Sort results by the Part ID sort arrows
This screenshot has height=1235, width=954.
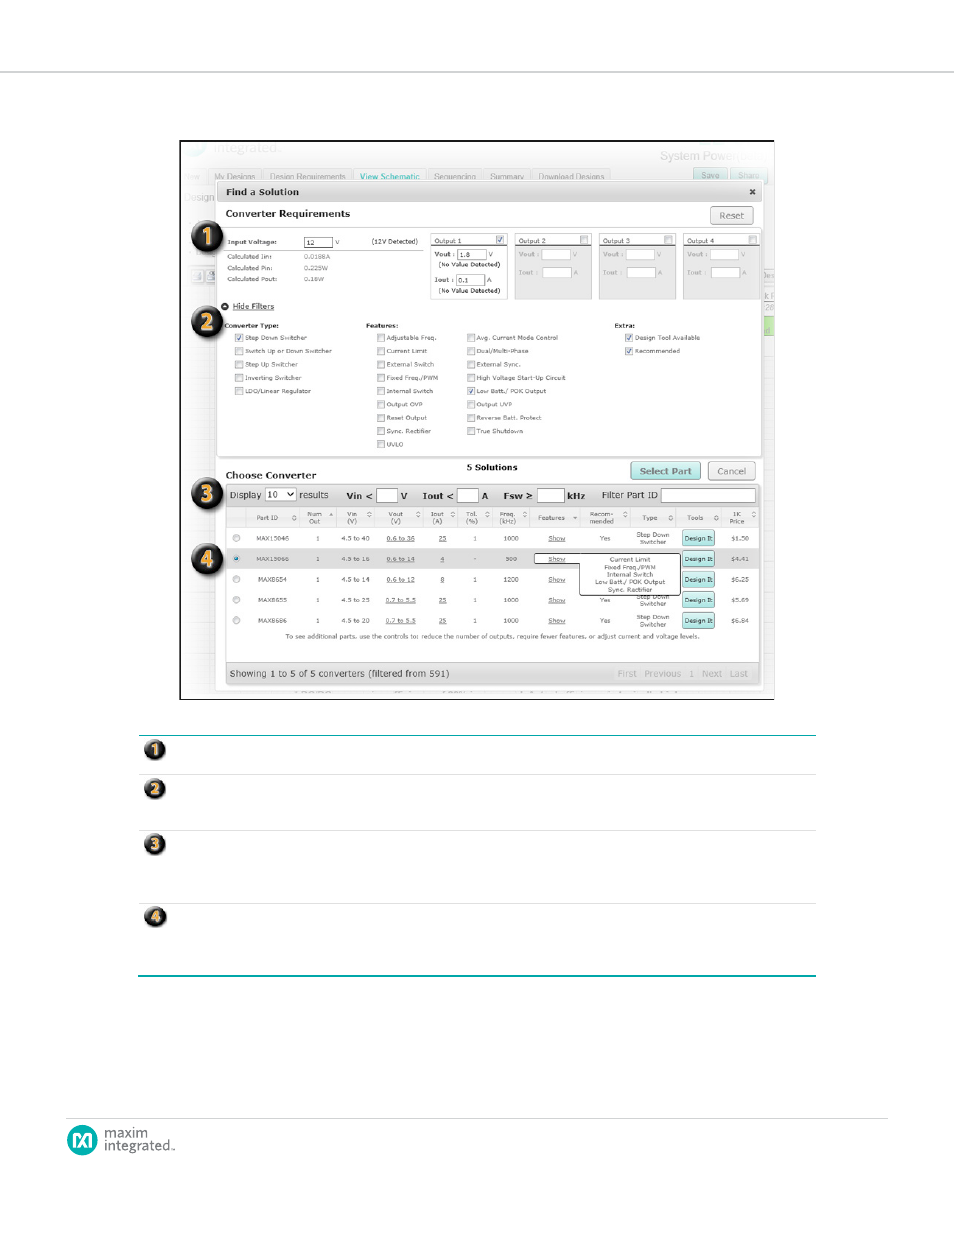point(294,518)
